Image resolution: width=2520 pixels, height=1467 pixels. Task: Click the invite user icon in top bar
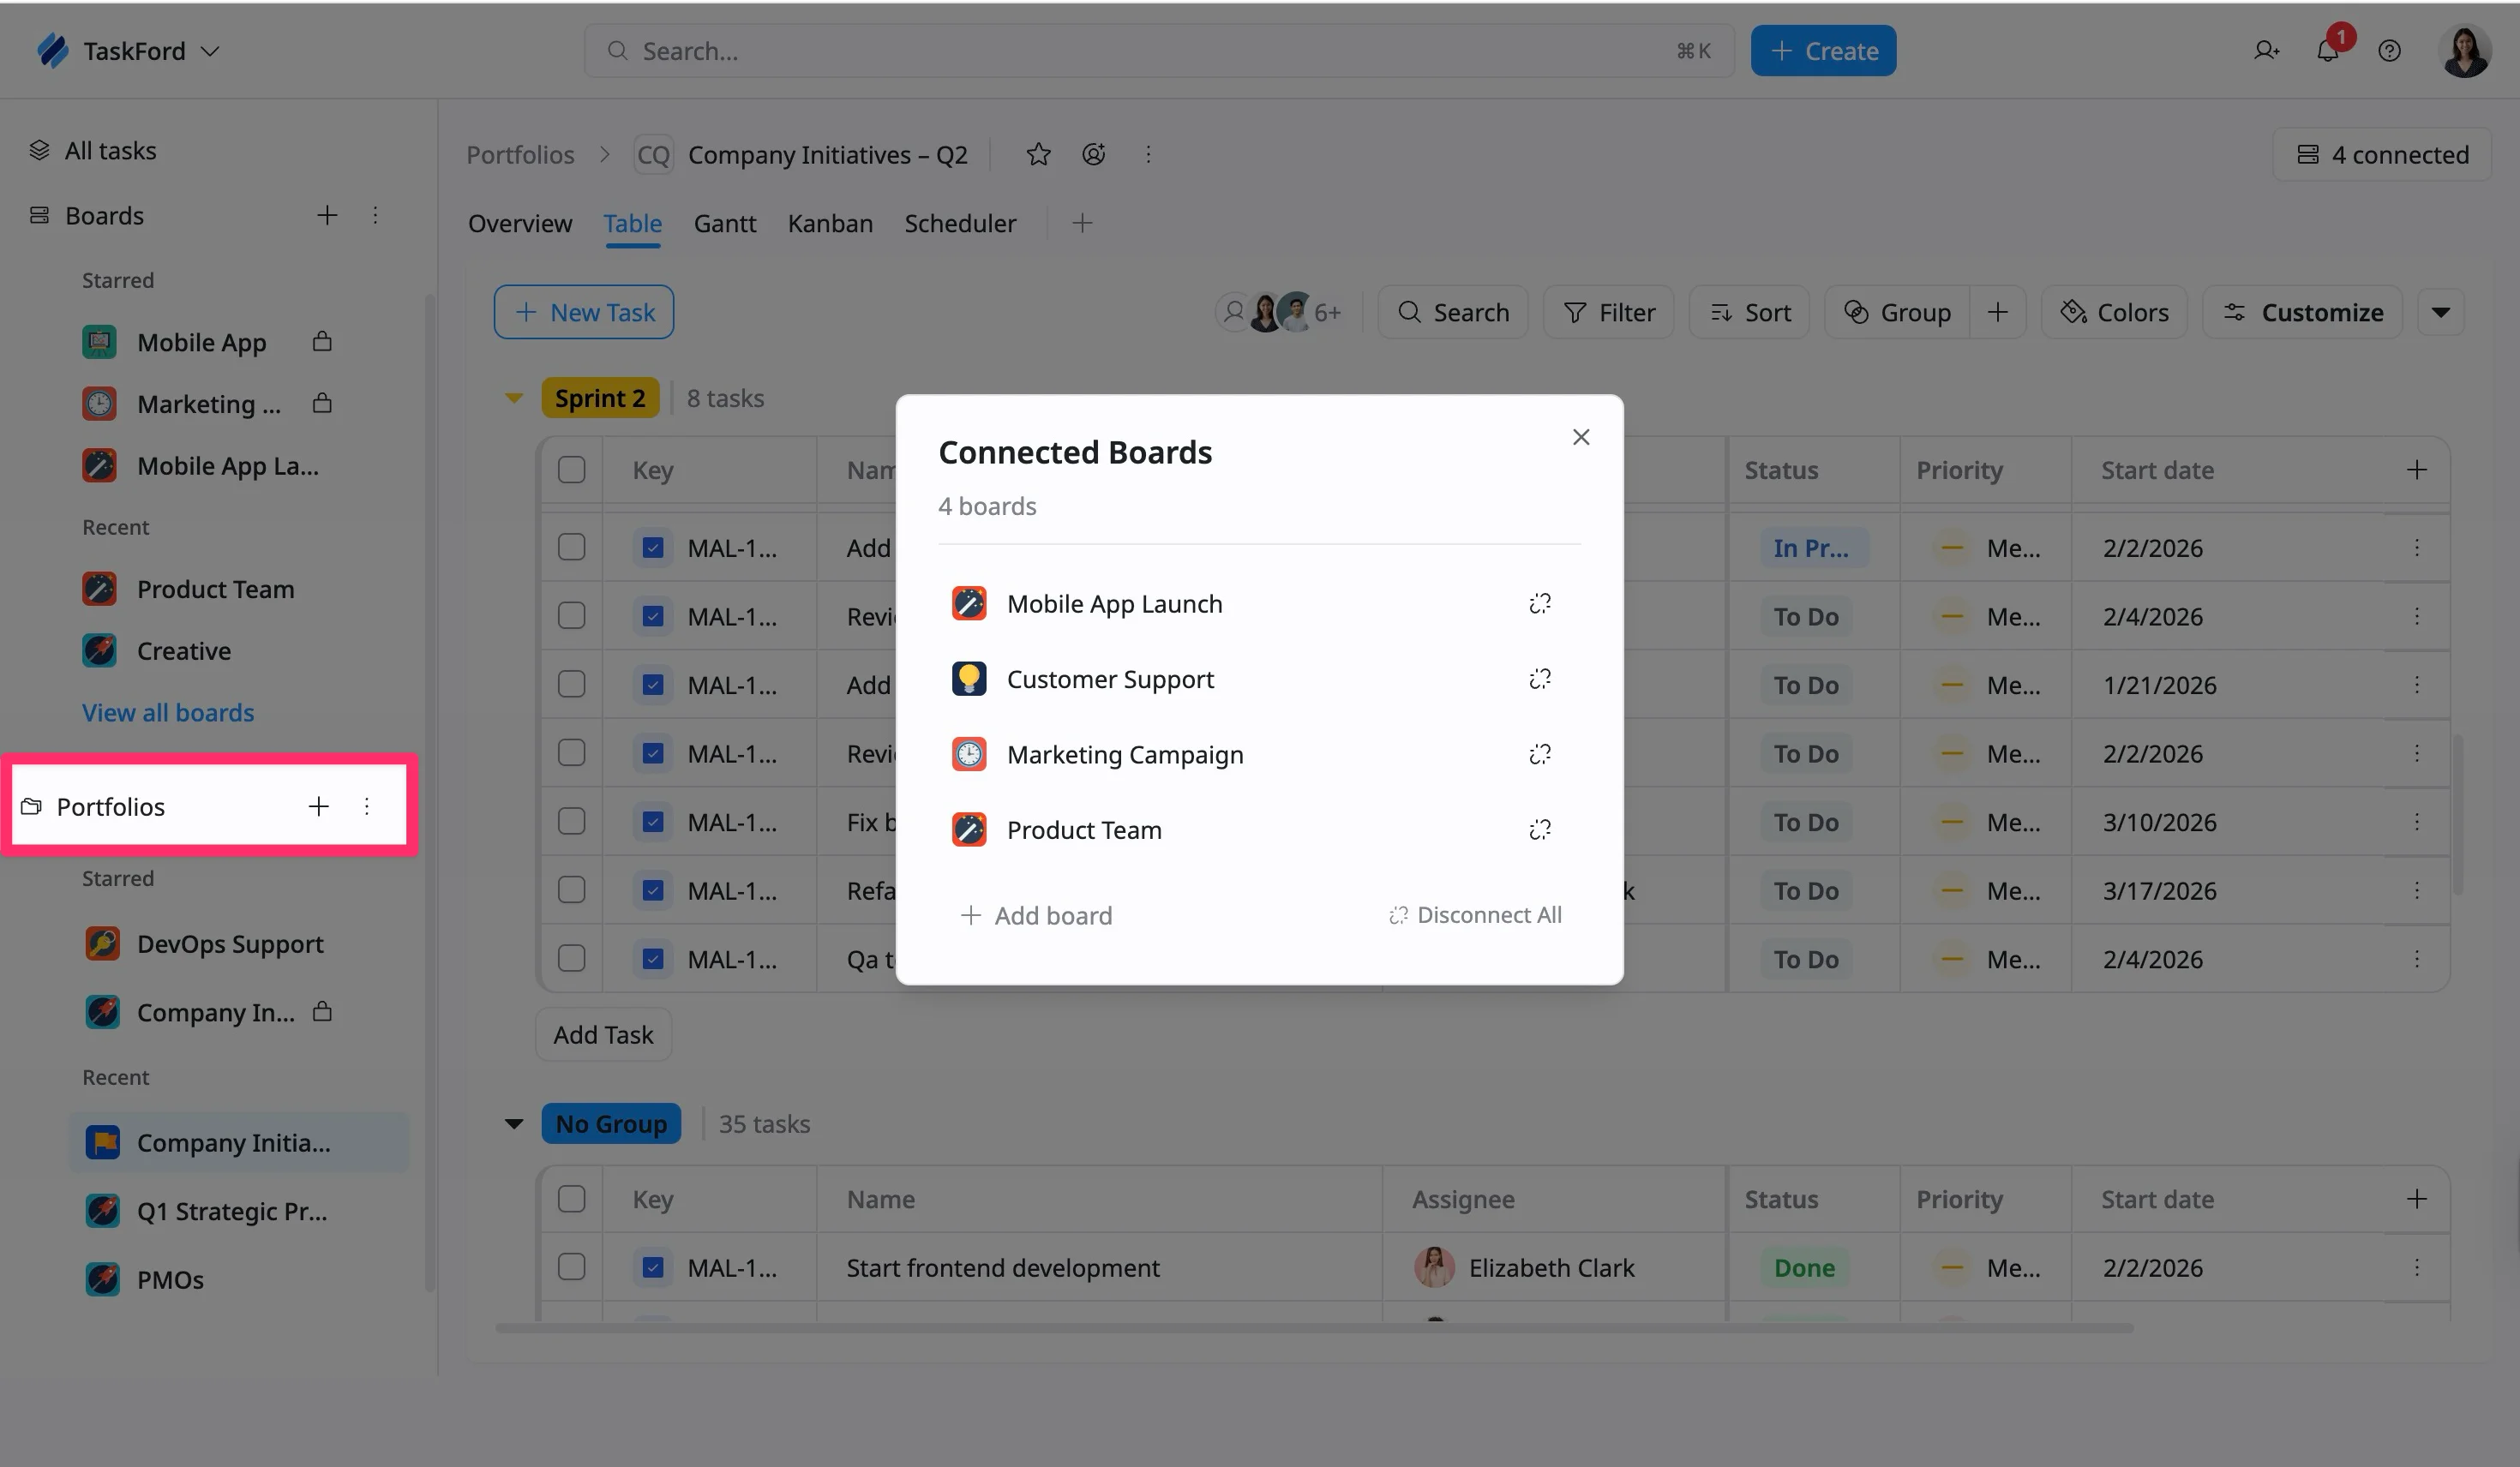(x=2266, y=51)
